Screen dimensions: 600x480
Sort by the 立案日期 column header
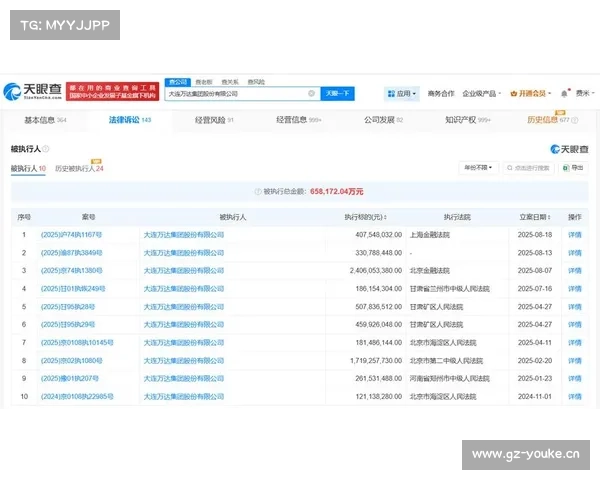pos(535,216)
